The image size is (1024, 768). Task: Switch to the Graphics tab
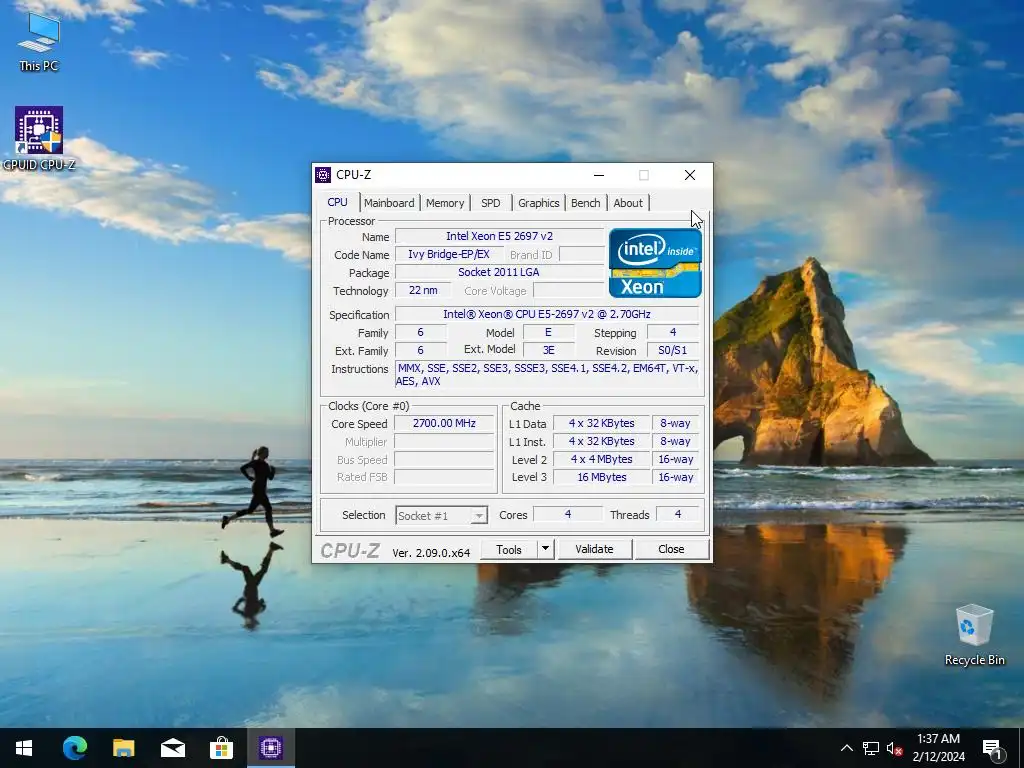pyautogui.click(x=539, y=203)
